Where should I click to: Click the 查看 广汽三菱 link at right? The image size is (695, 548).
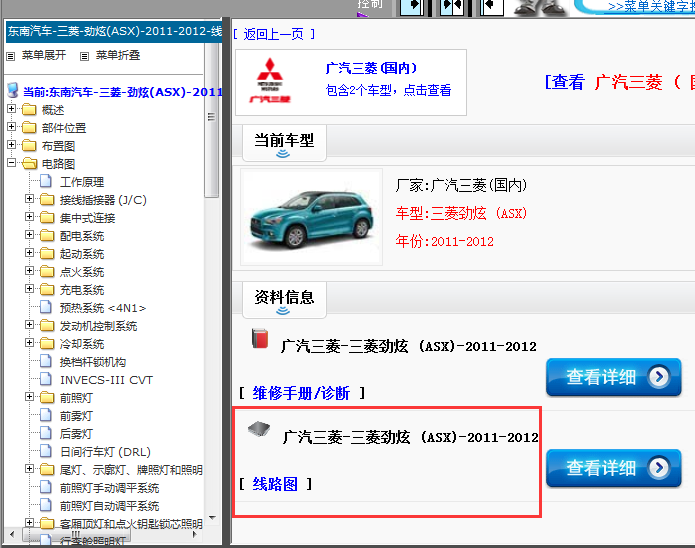pos(620,82)
